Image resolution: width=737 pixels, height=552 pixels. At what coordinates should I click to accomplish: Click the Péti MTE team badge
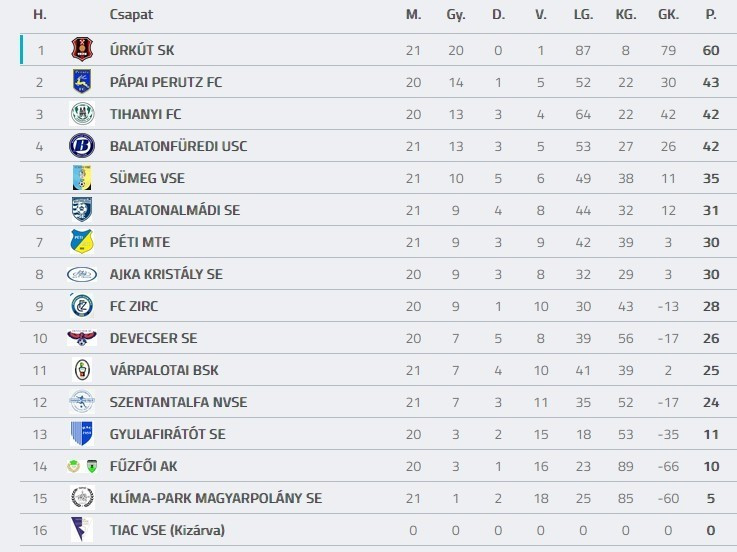[x=81, y=242]
